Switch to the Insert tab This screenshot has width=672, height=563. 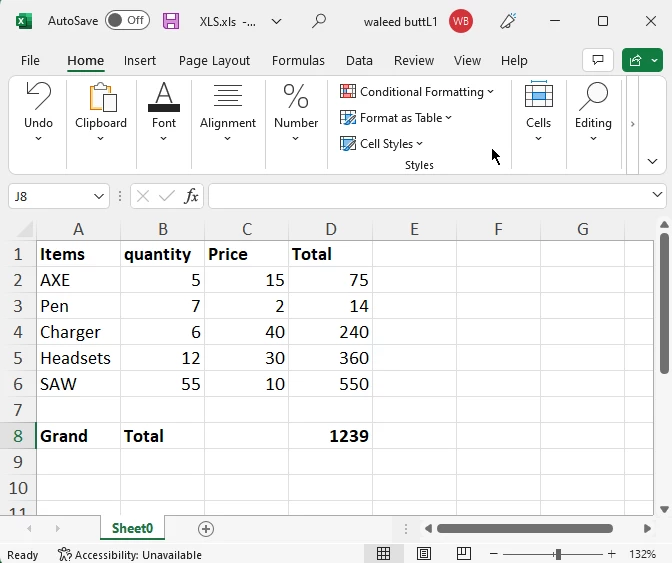(140, 61)
